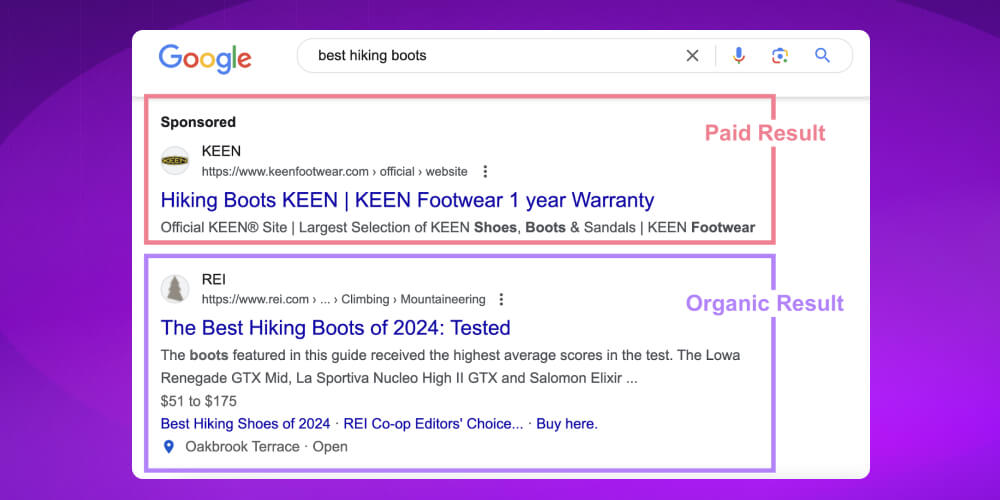The height and width of the screenshot is (500, 1000).
Task: Click the rei.com Climbing › Mountaineering breadcrumb
Action: (344, 299)
